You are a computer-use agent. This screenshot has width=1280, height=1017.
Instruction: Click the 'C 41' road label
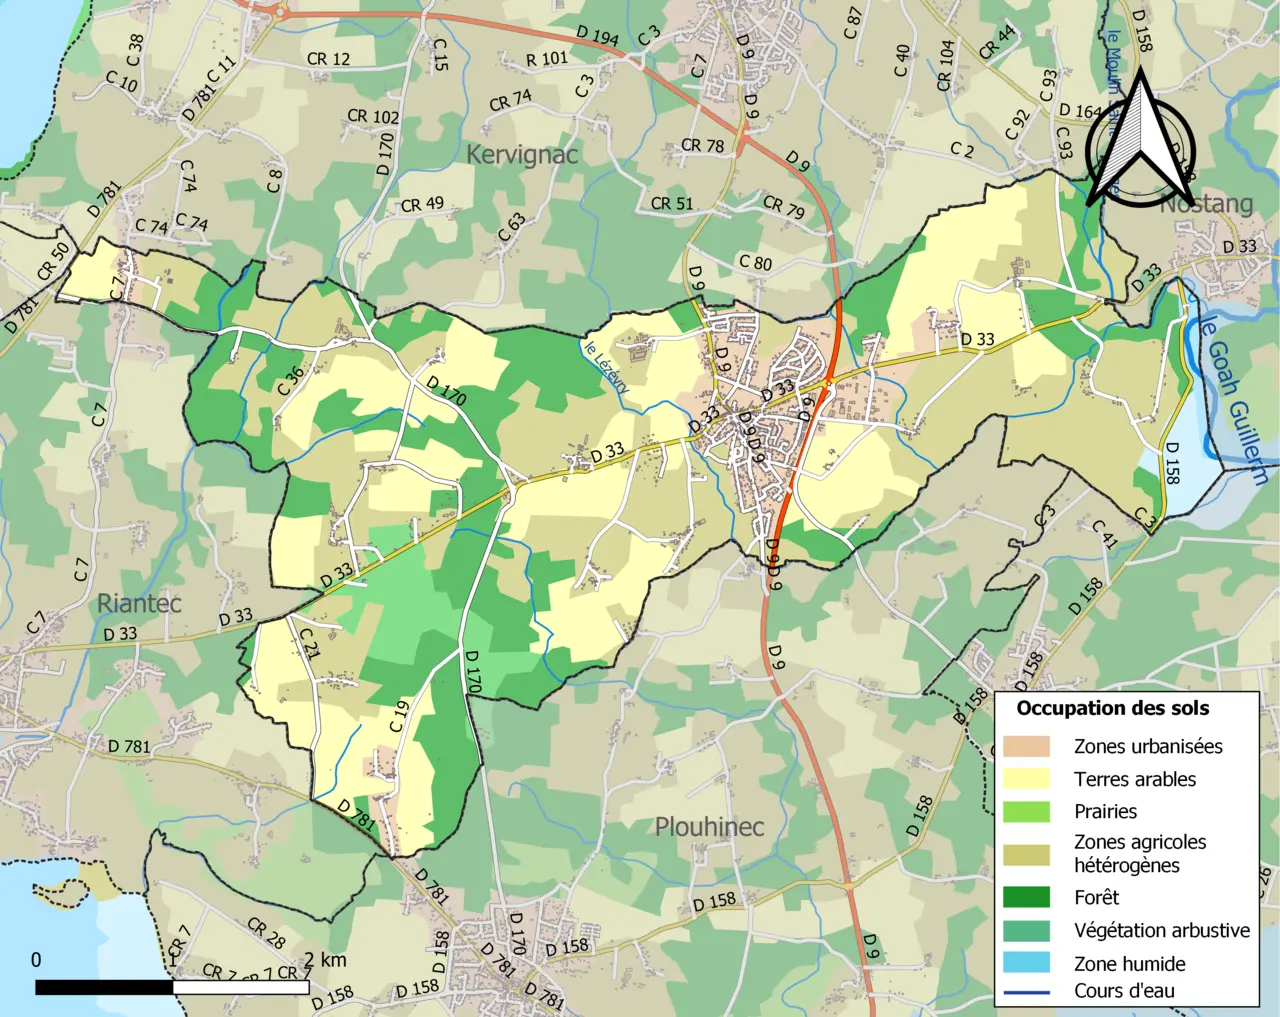click(1105, 534)
